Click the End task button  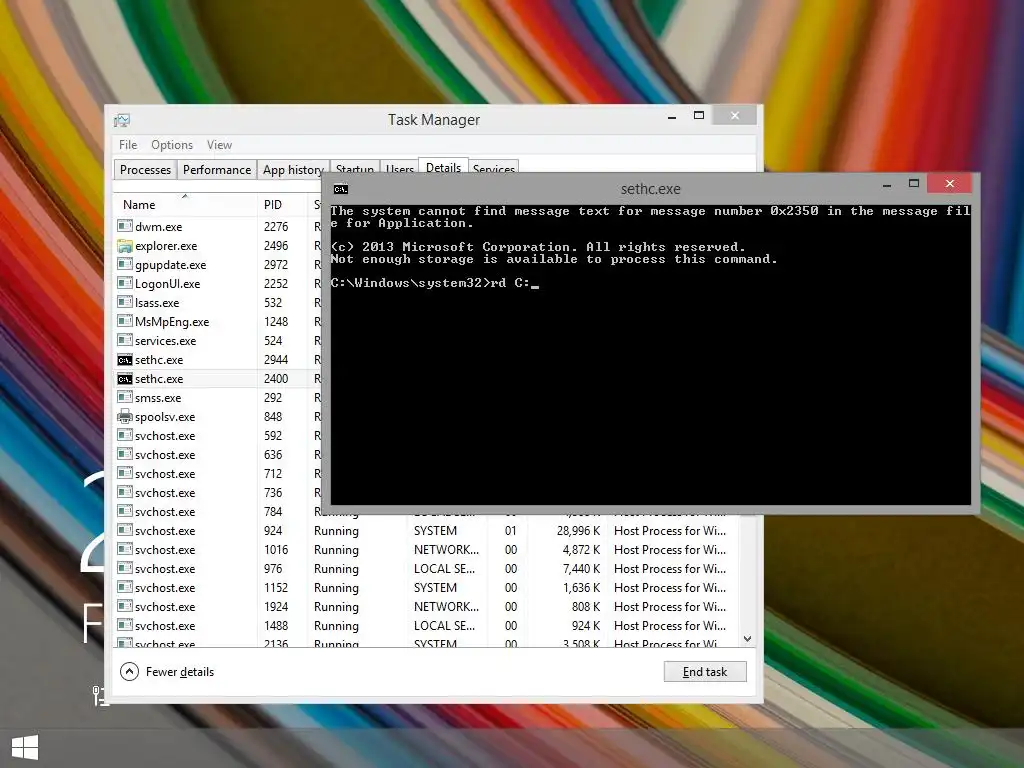[x=705, y=671]
